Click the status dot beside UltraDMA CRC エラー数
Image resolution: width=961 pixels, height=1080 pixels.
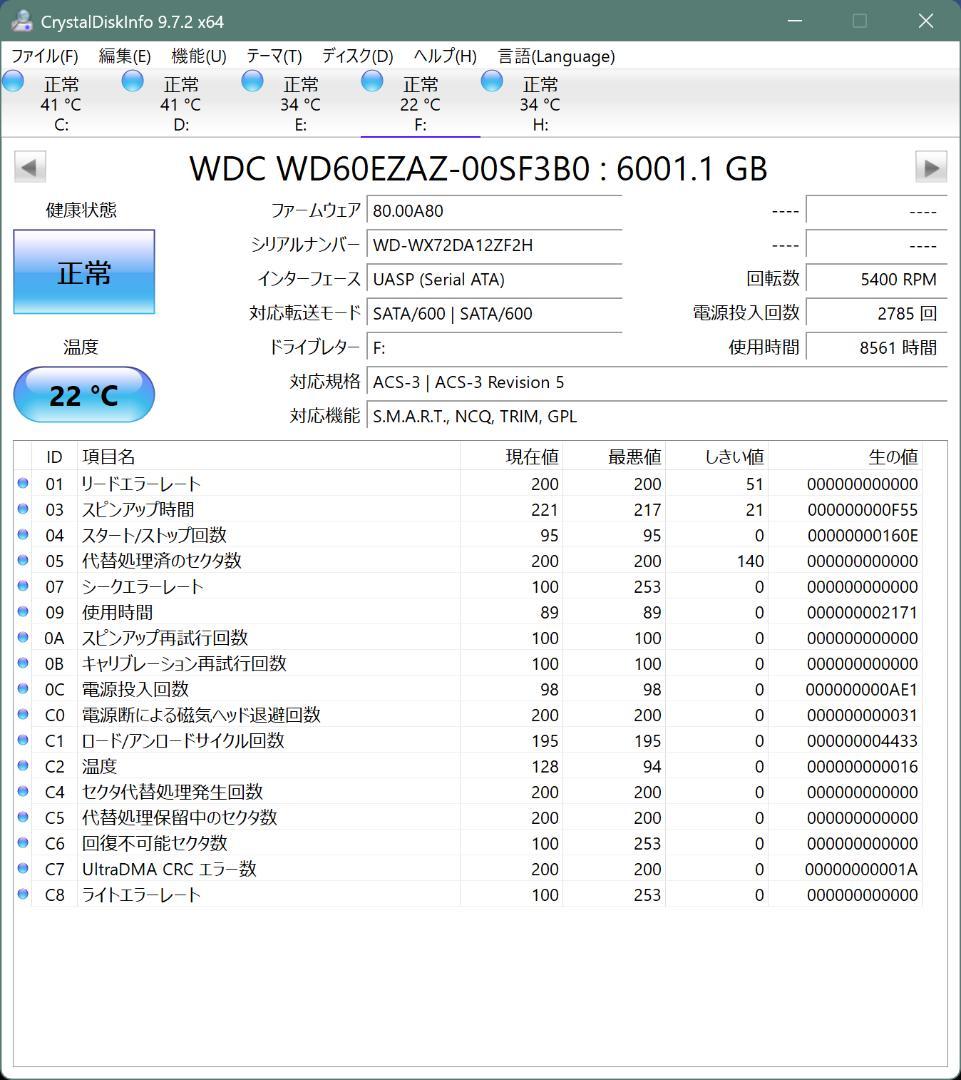pyautogui.click(x=23, y=869)
